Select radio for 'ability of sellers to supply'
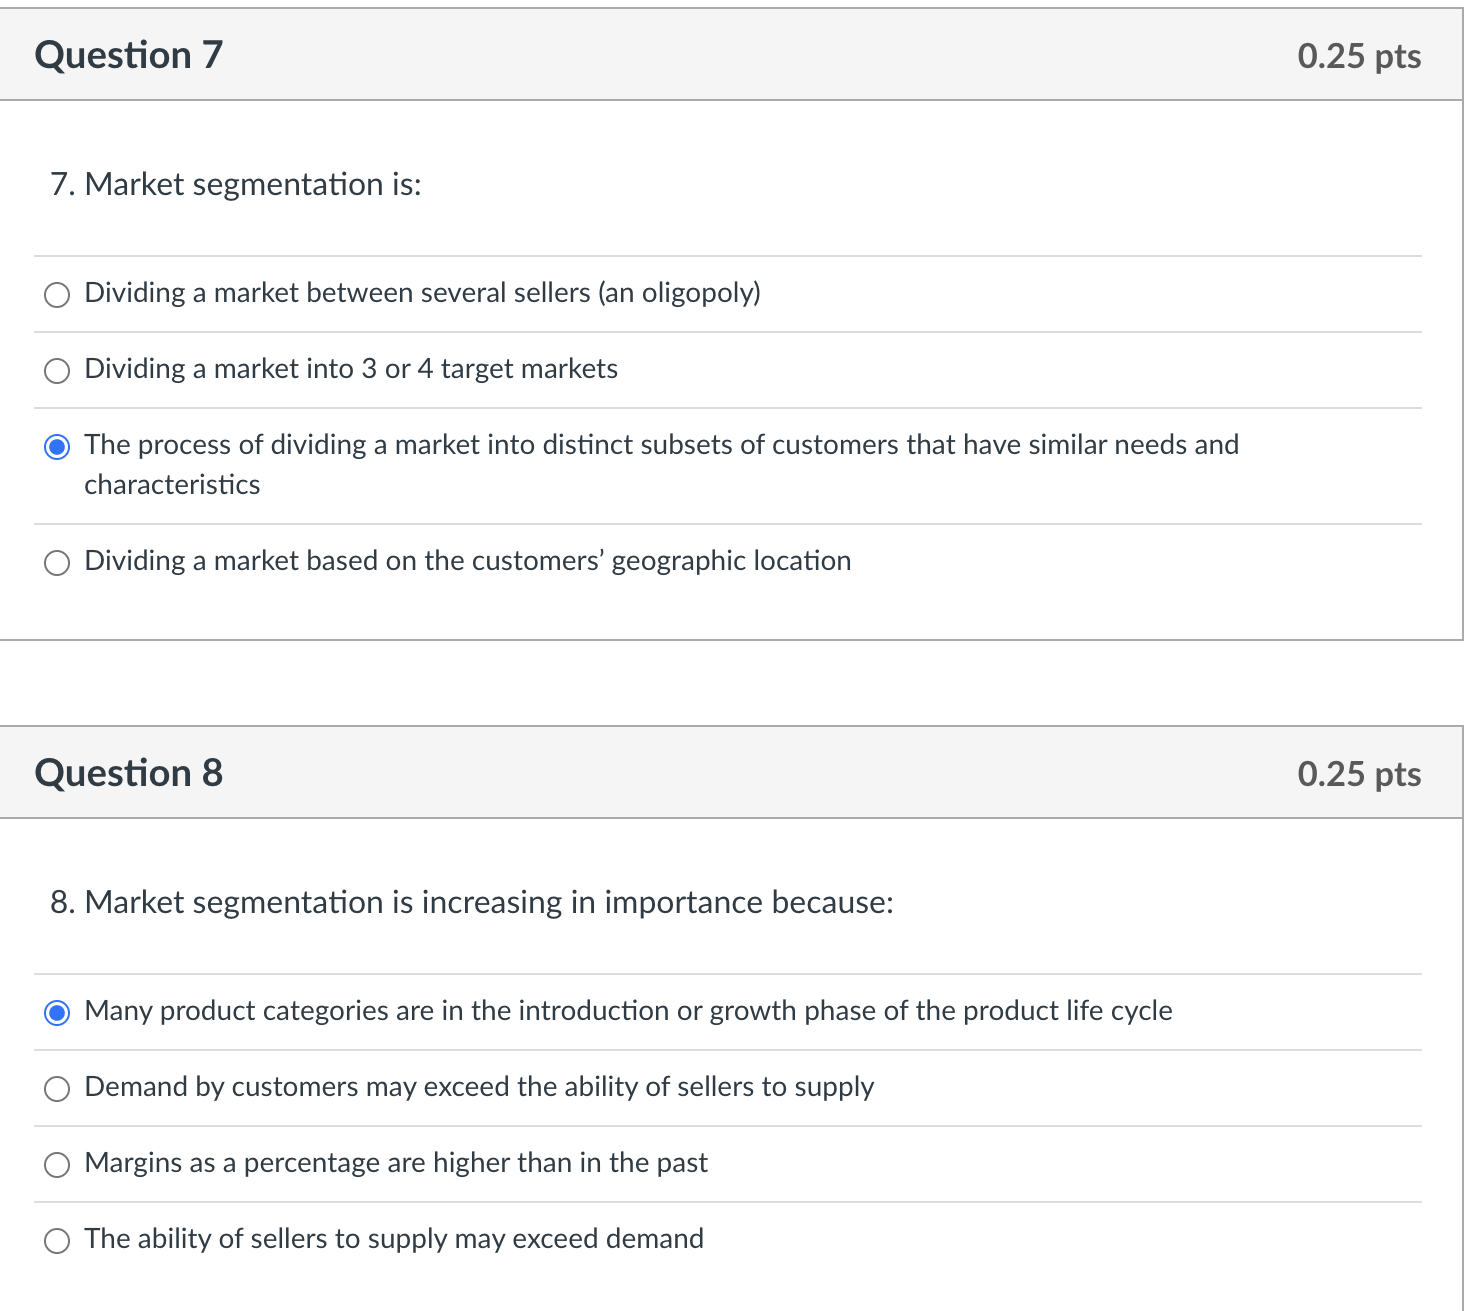Screen dimensions: 1480x1311 tap(58, 1241)
